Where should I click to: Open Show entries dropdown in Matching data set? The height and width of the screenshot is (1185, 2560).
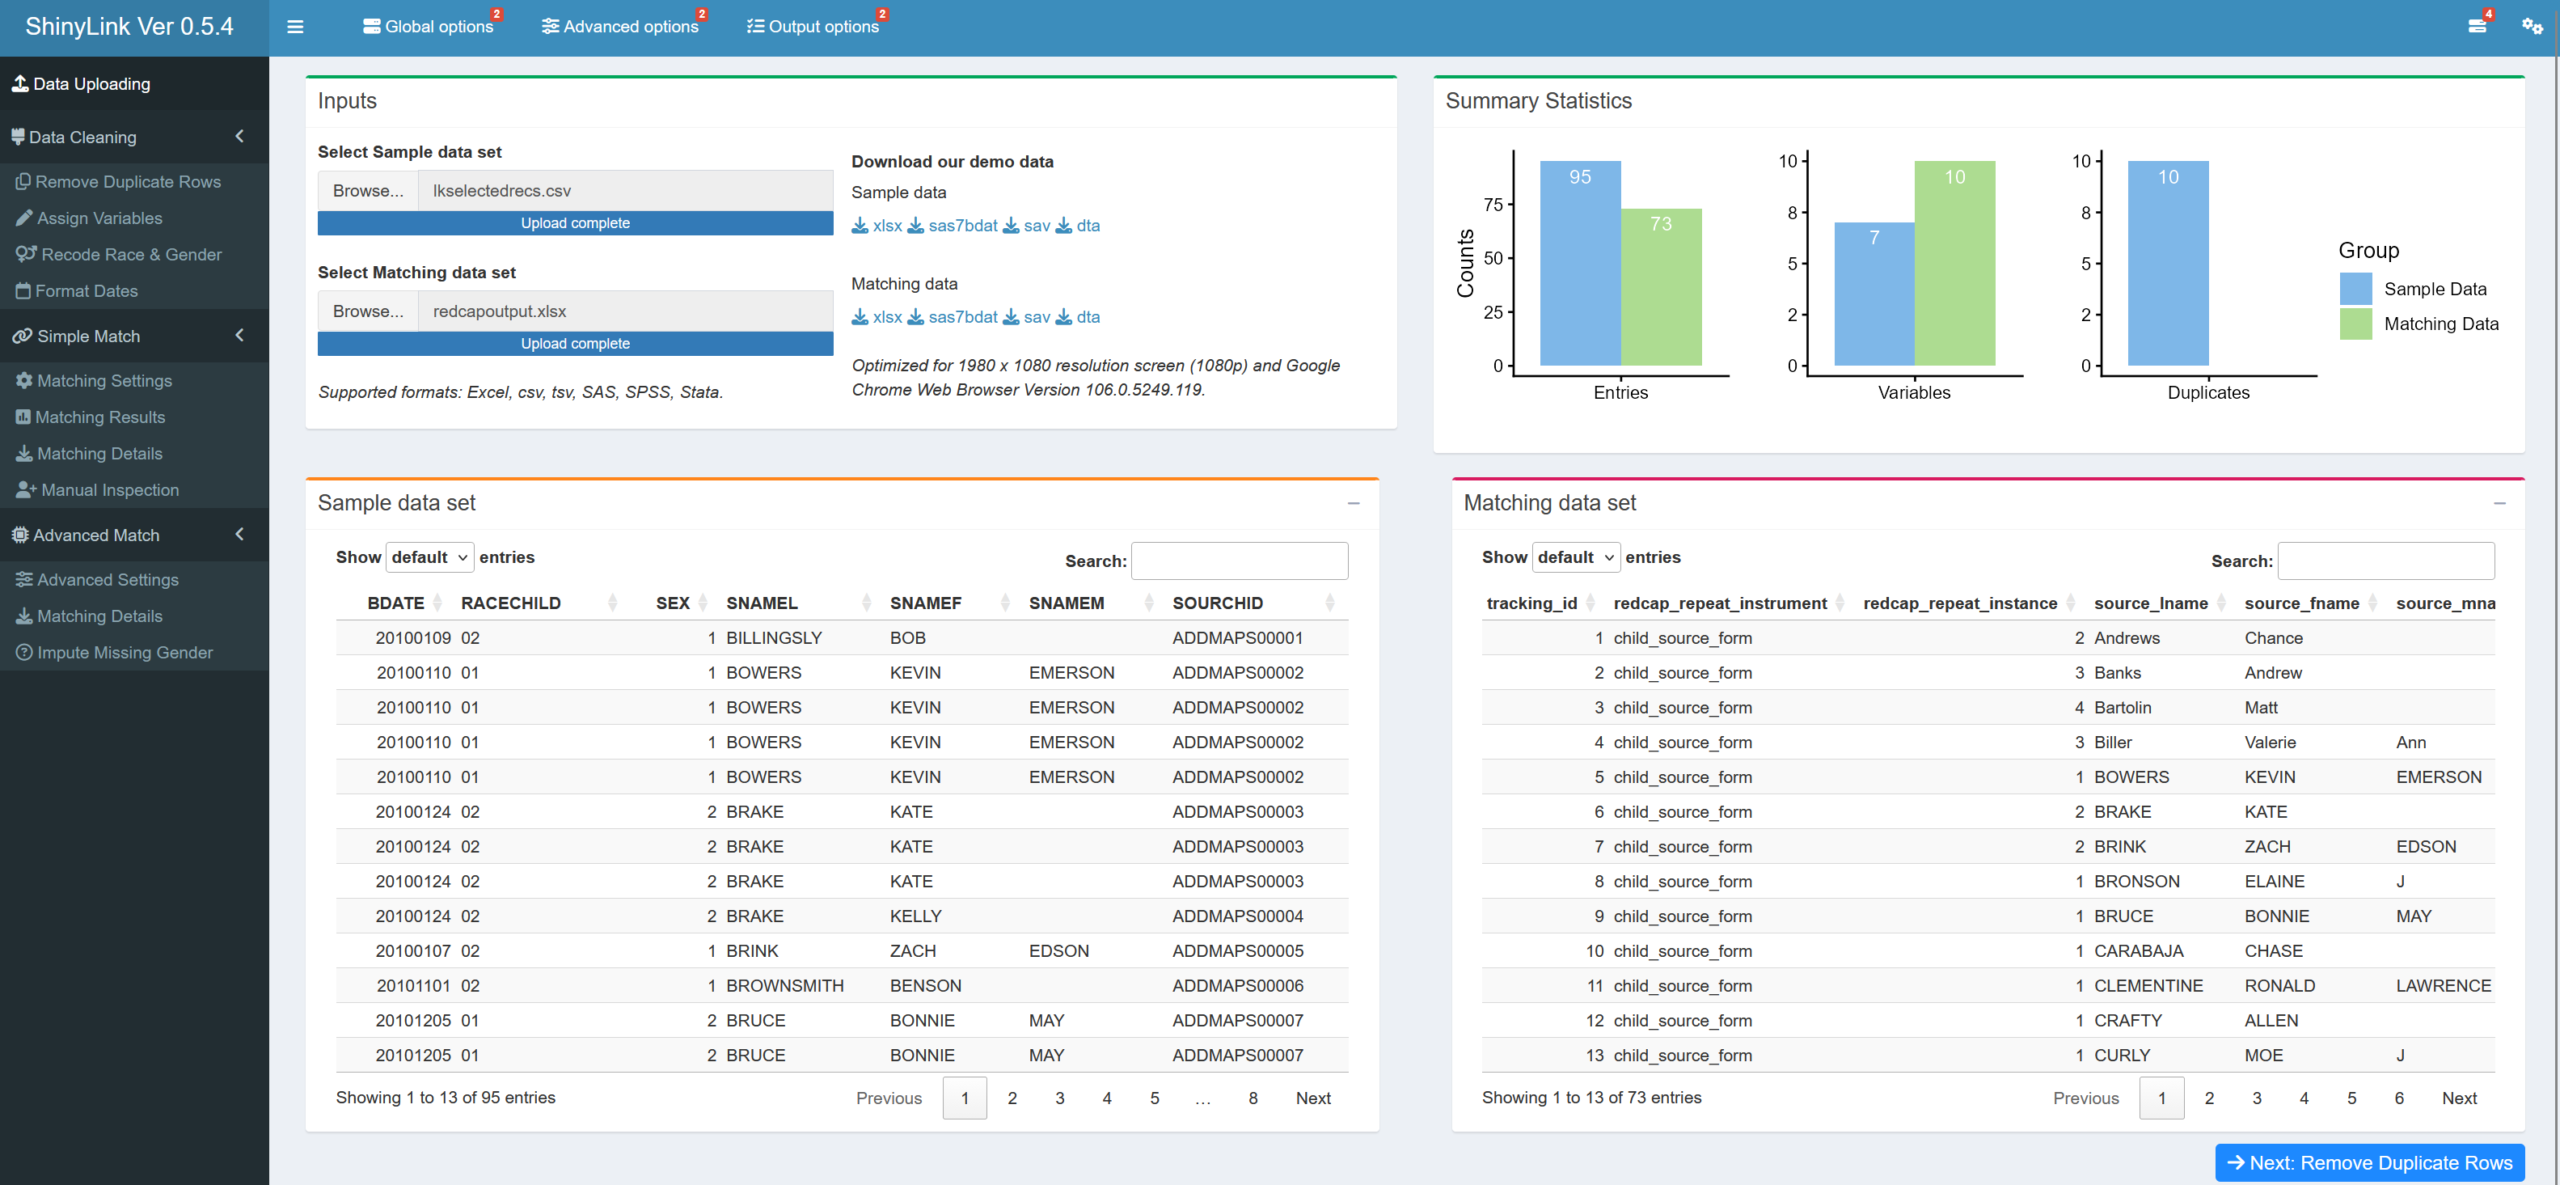click(x=1575, y=558)
